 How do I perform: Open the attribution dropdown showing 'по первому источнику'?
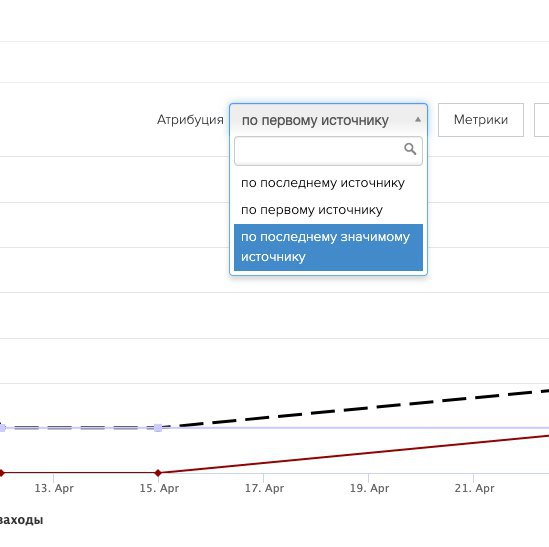pyautogui.click(x=328, y=120)
